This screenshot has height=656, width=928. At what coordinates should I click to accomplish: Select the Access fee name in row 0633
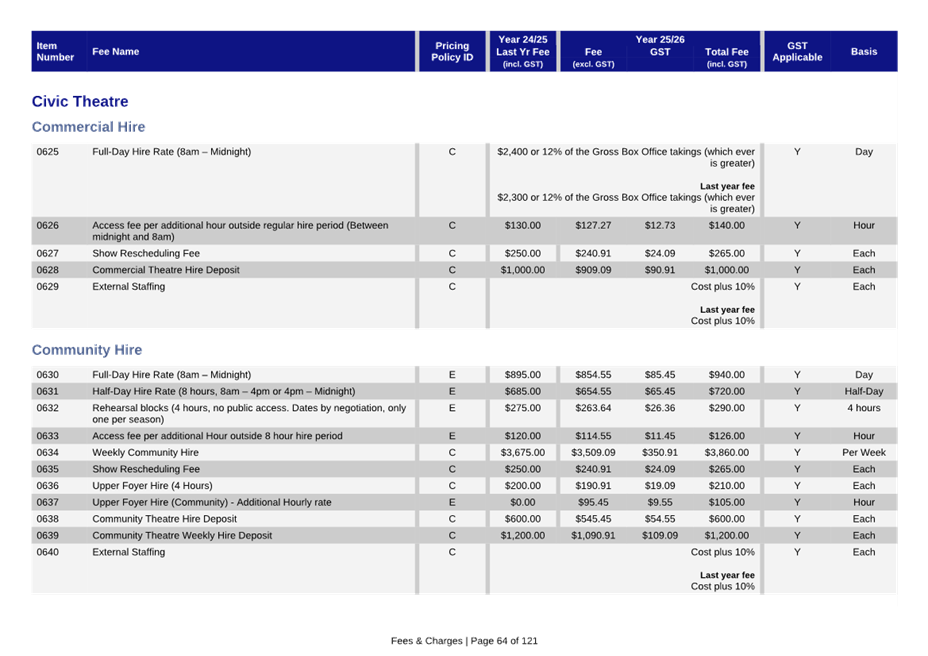[x=217, y=436]
